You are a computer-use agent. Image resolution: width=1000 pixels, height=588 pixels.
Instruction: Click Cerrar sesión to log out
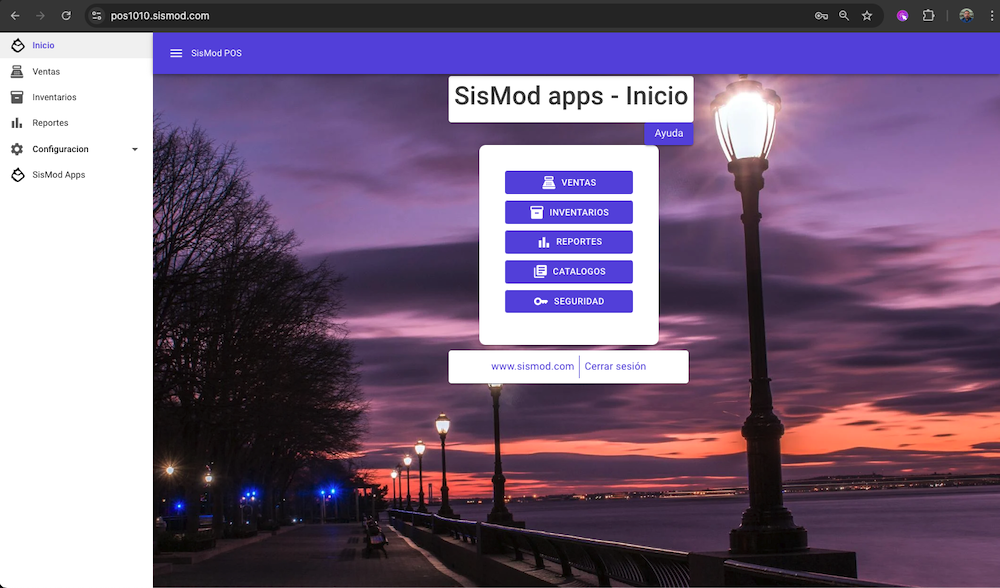coord(615,366)
